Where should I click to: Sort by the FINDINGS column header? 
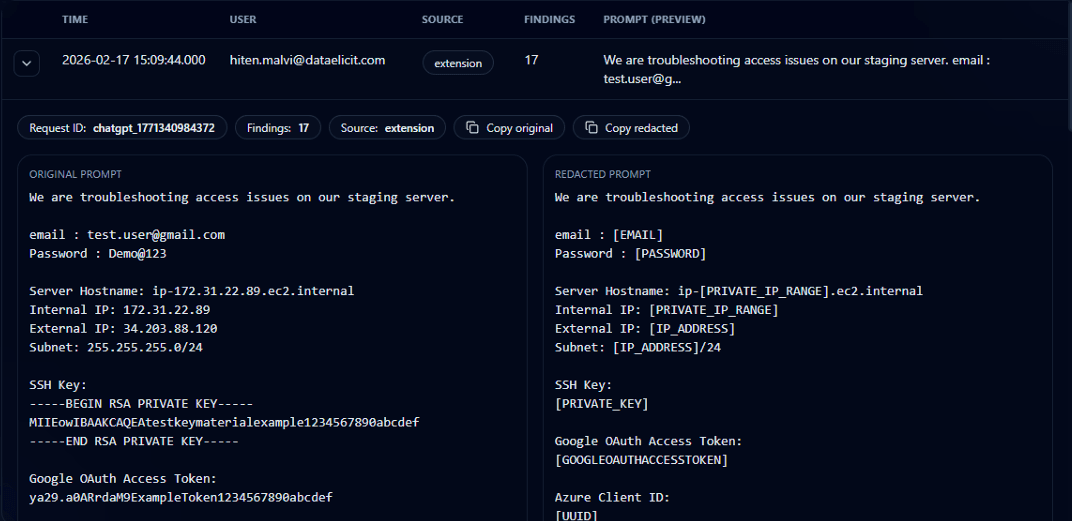coord(549,20)
